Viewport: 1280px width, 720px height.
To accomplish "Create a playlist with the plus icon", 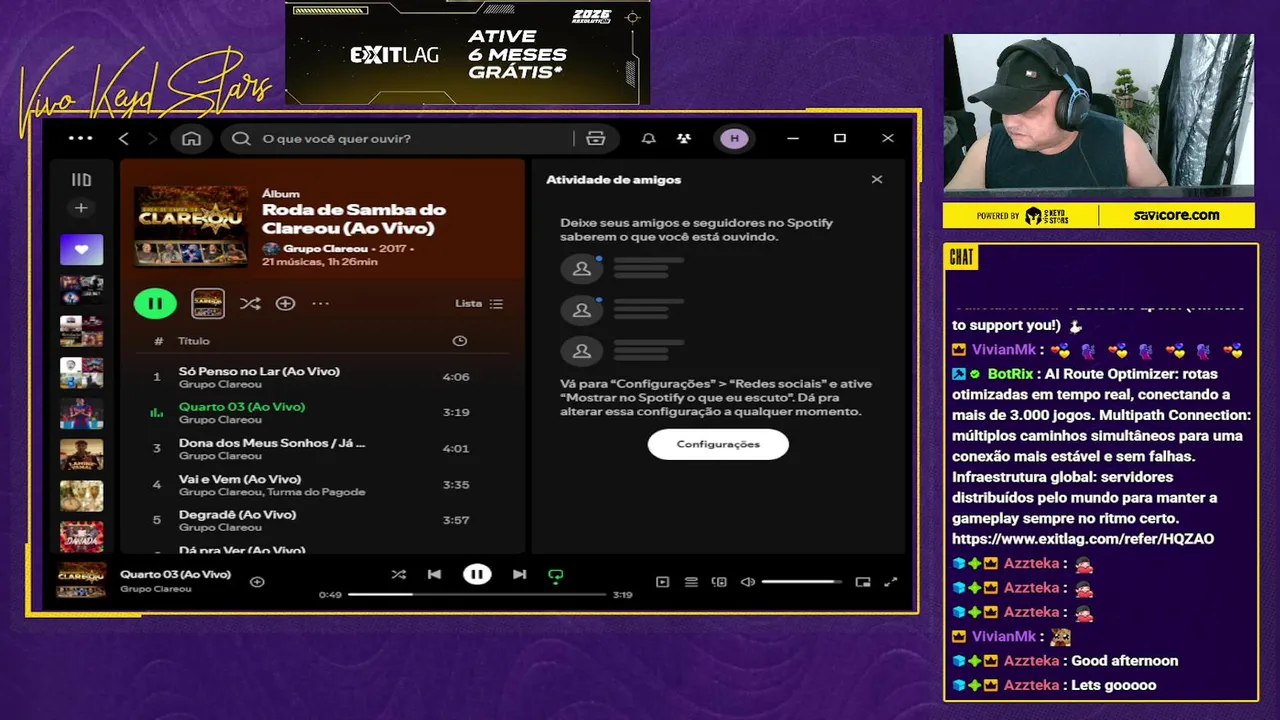I will pos(81,208).
